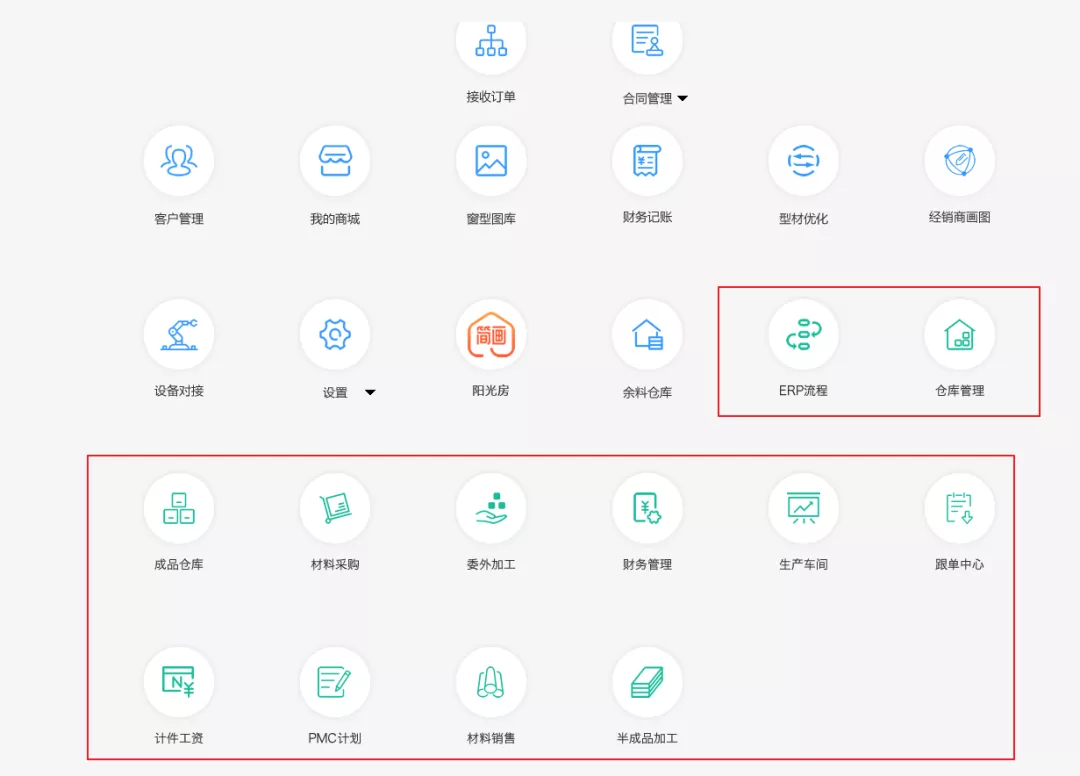Launch 型材优化 optimization icon

(803, 161)
